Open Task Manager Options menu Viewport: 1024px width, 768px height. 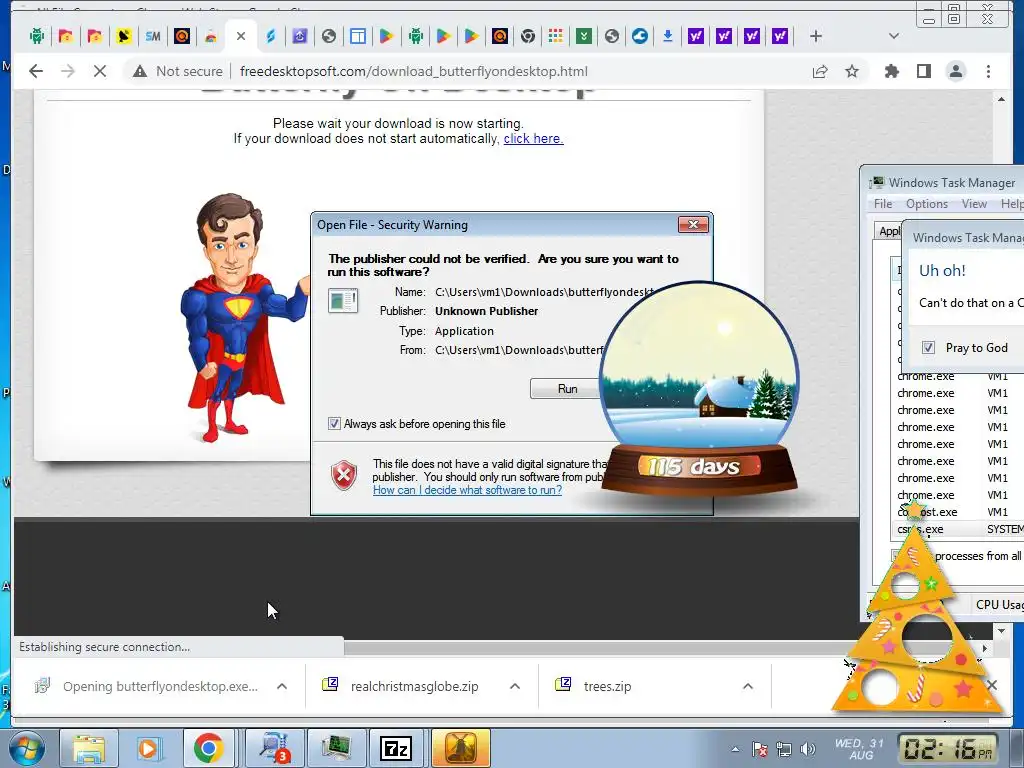tap(927, 204)
